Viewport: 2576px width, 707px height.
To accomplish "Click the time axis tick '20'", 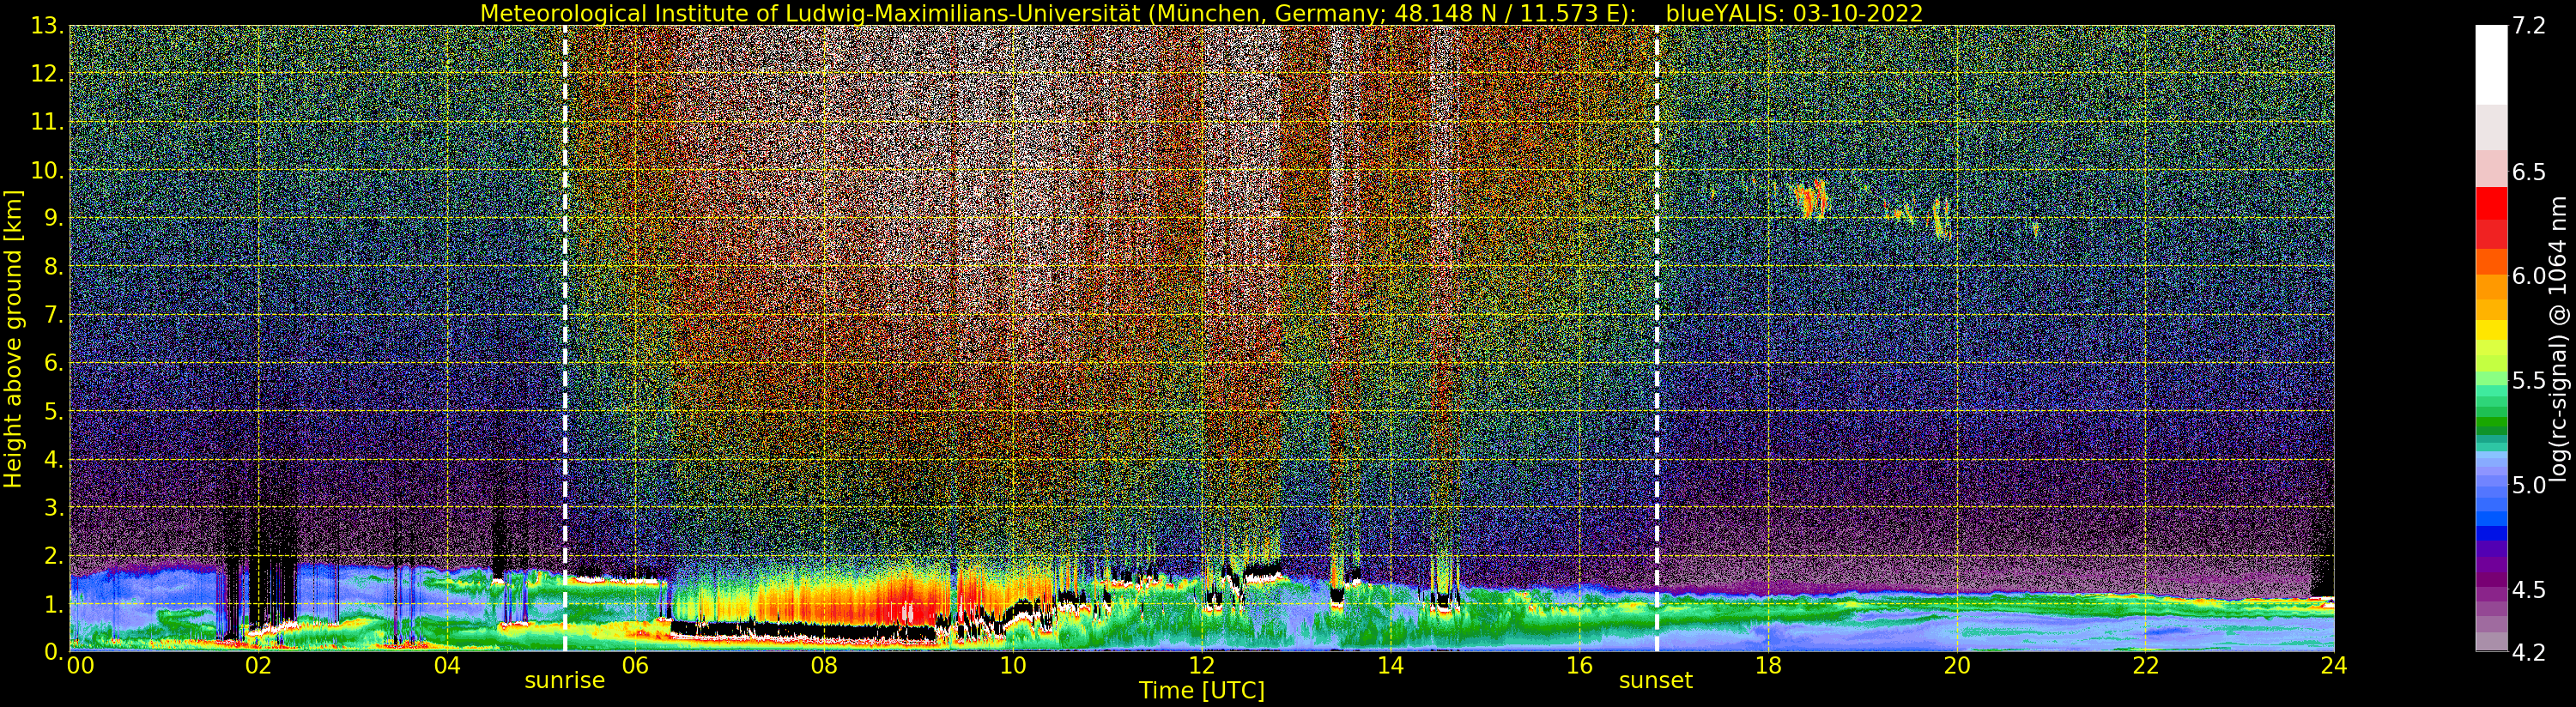I will click(x=1957, y=665).
